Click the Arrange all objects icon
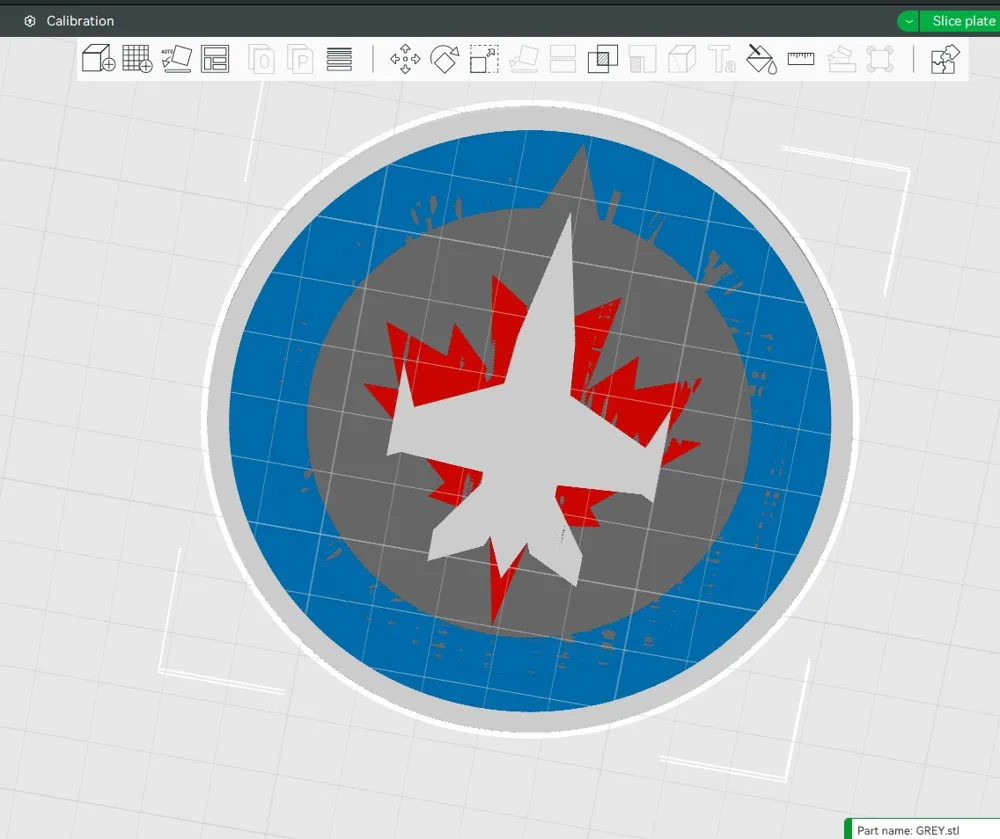This screenshot has height=839, width=1000. pos(215,59)
